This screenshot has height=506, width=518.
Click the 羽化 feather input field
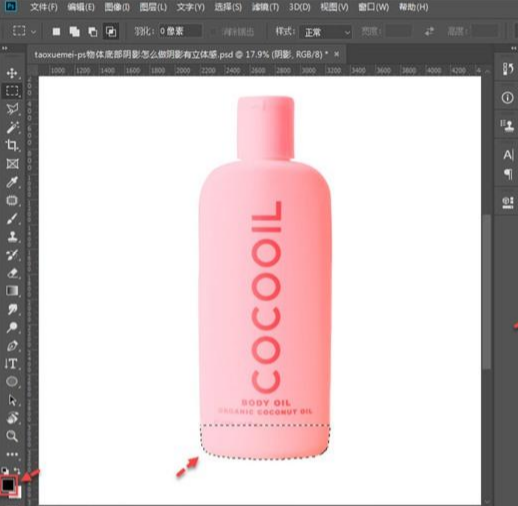180,31
